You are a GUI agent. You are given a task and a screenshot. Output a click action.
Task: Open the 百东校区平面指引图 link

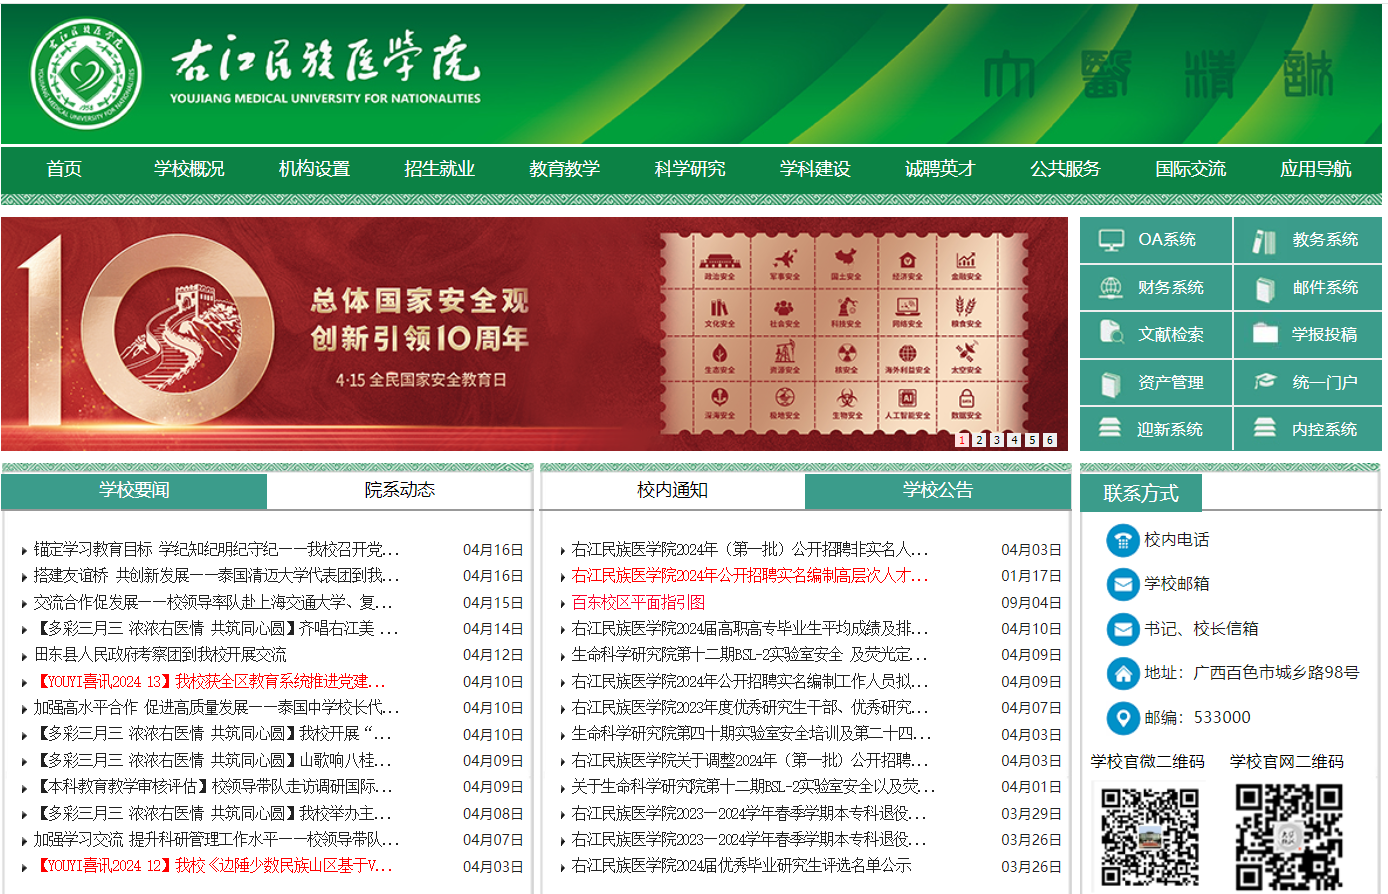point(638,603)
